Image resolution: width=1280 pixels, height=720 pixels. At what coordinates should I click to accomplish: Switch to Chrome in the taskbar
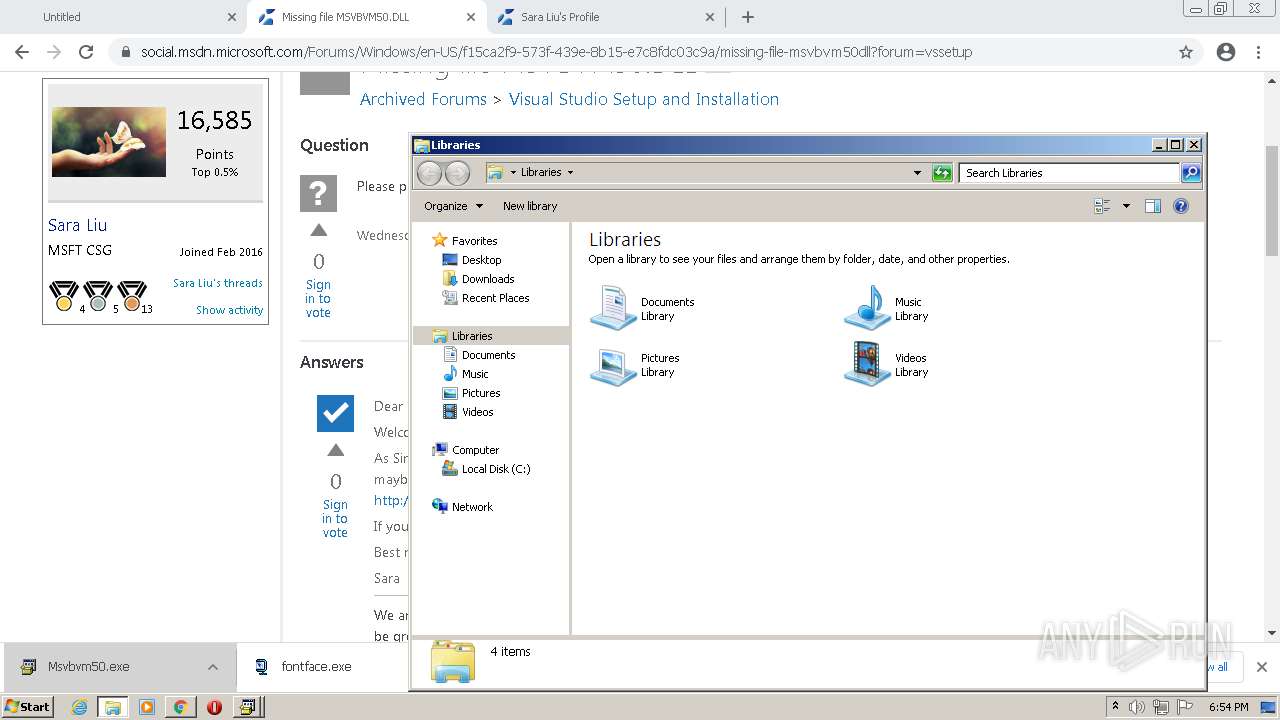[180, 707]
